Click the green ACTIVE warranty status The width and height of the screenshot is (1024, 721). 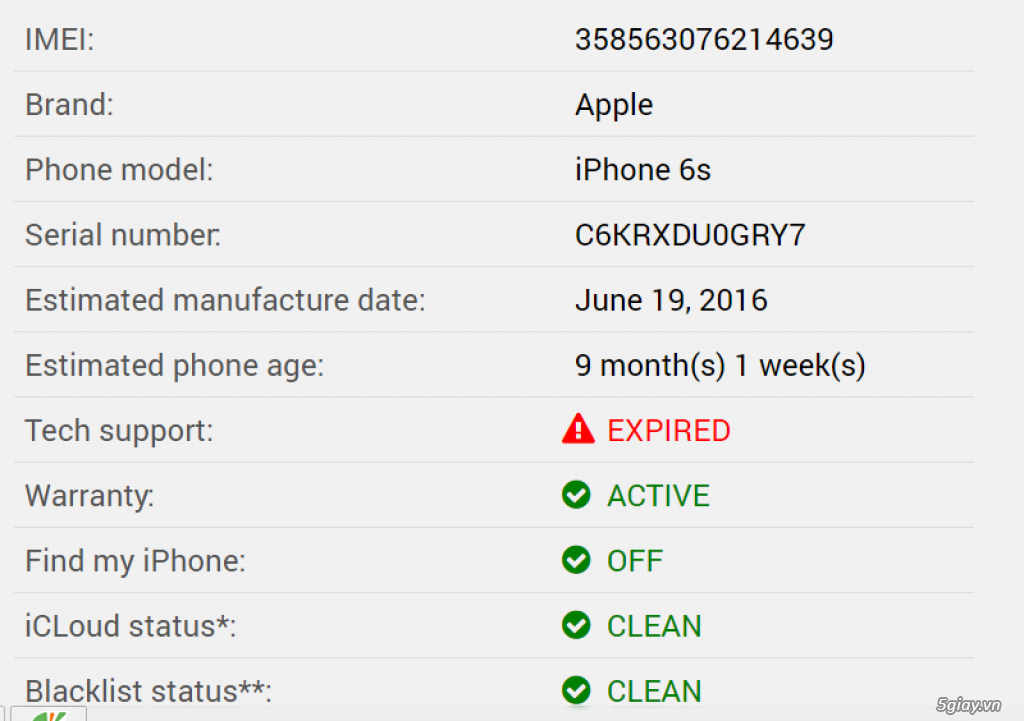pos(658,496)
